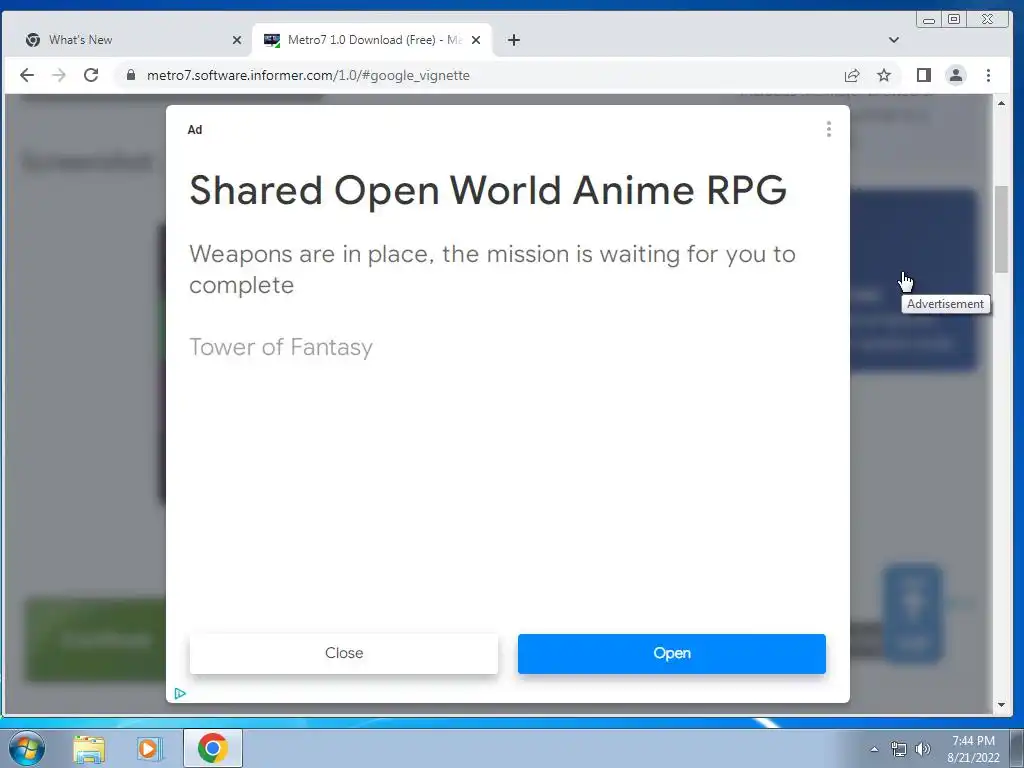Close the Metro7 1.0 Download tab
The image size is (1024, 768).
pyautogui.click(x=476, y=40)
